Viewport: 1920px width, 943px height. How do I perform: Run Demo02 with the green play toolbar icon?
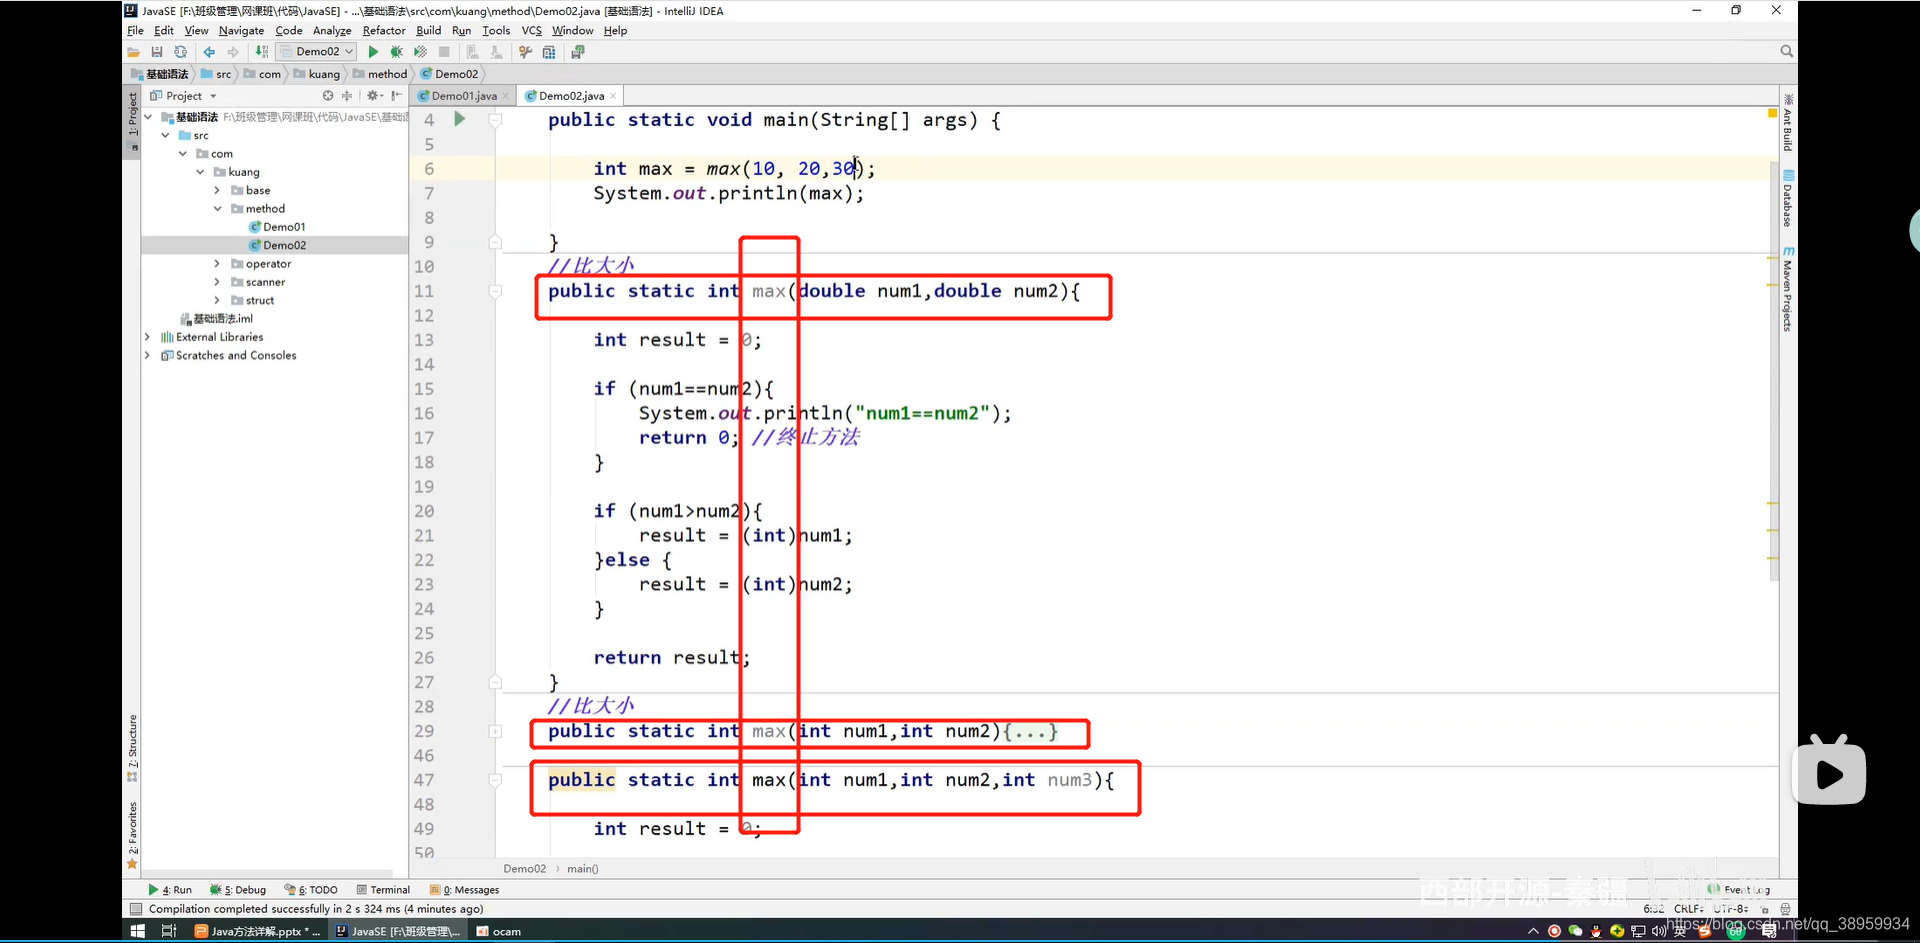coord(373,52)
